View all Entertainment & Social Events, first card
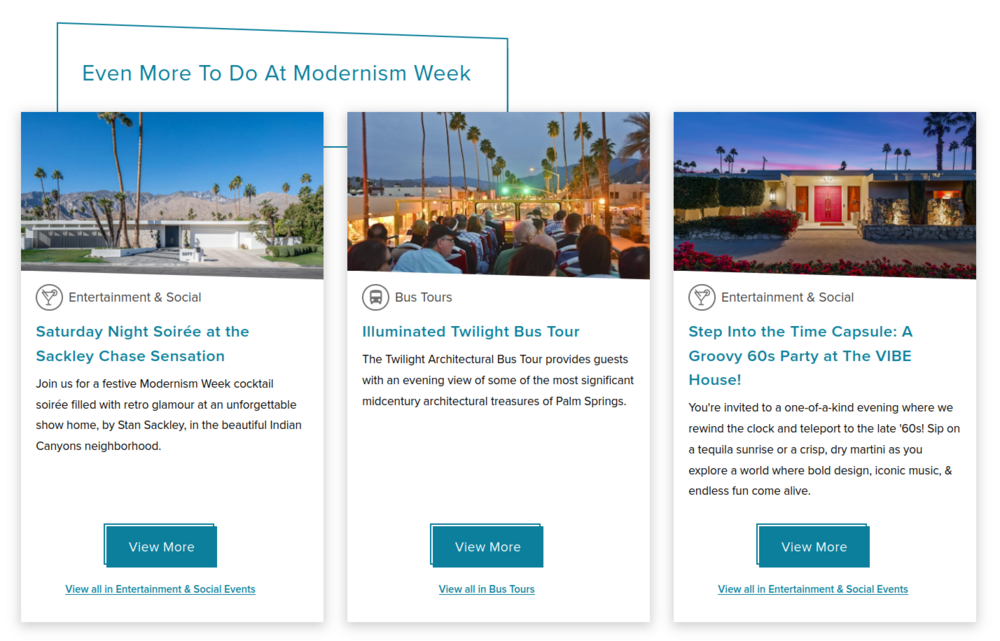Screen dimensions: 1000x641 160,589
